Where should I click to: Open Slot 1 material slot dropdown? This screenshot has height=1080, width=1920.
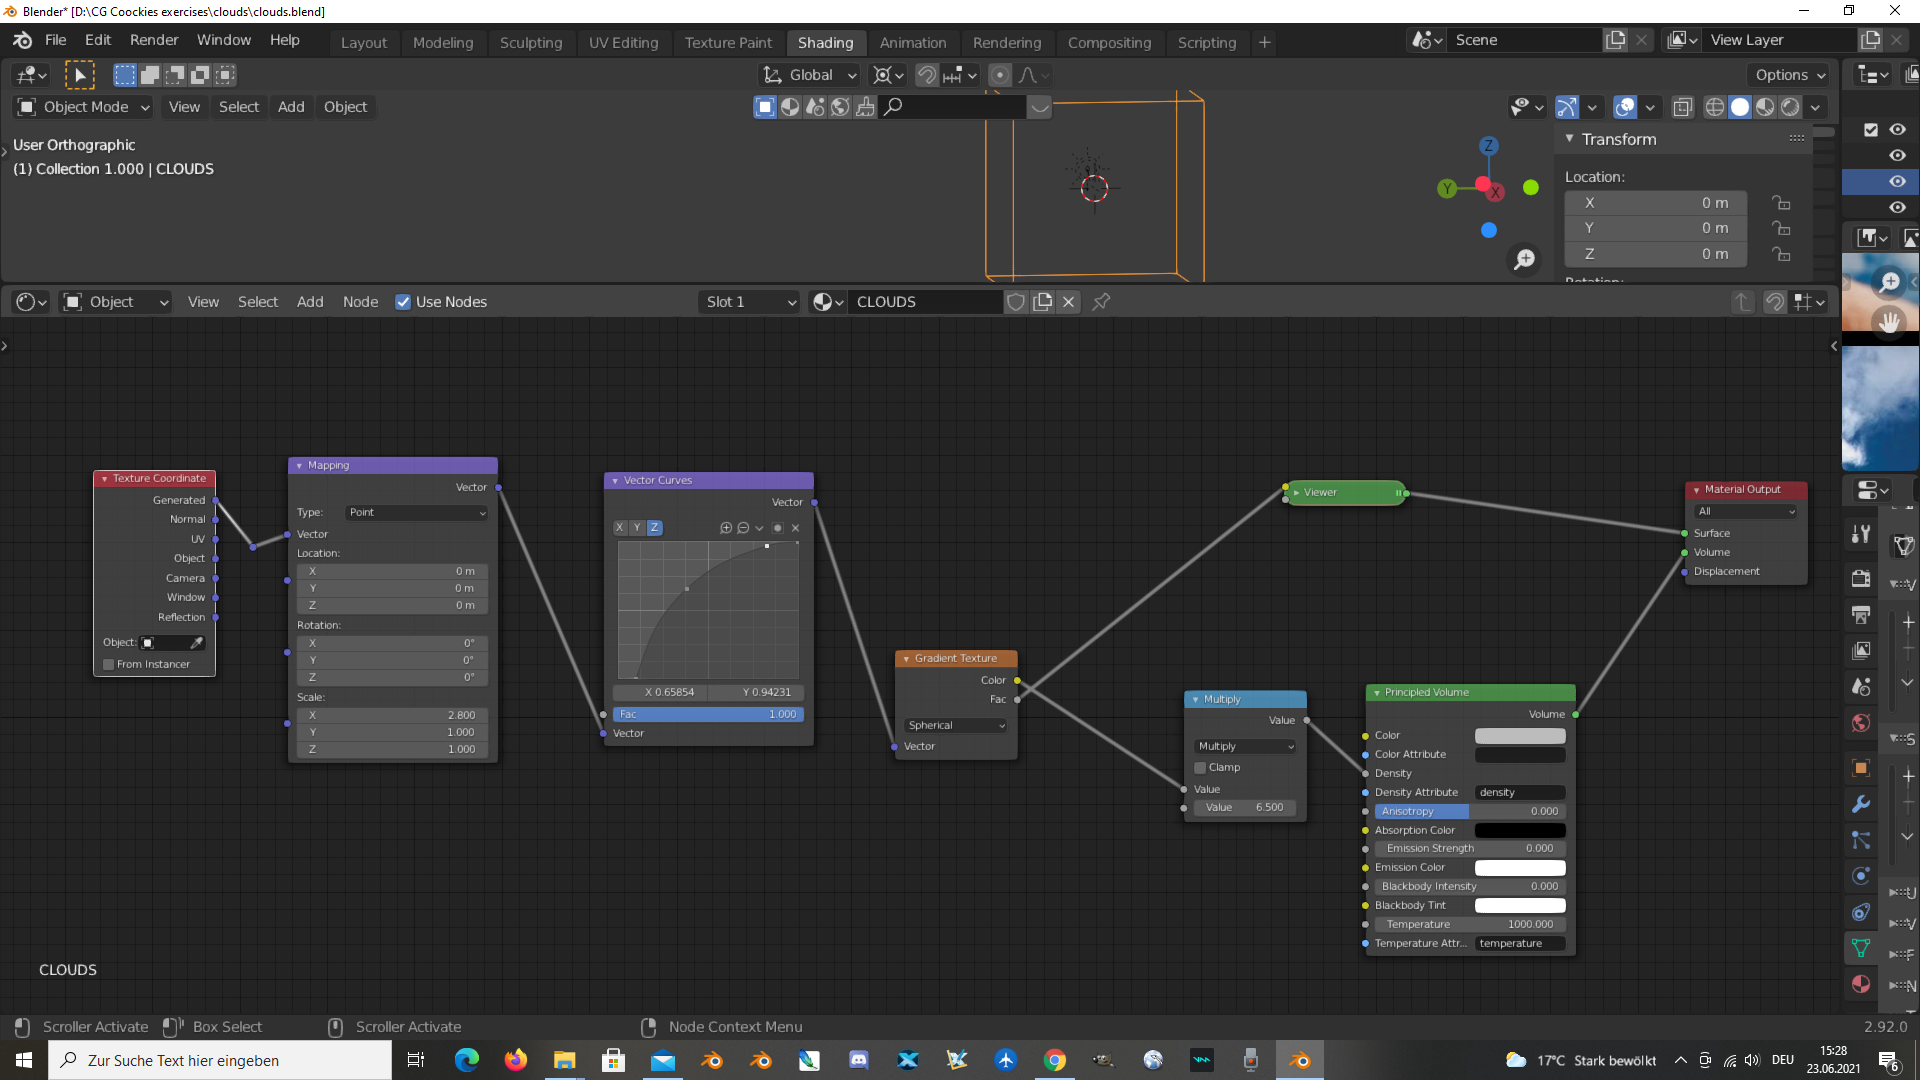[750, 302]
